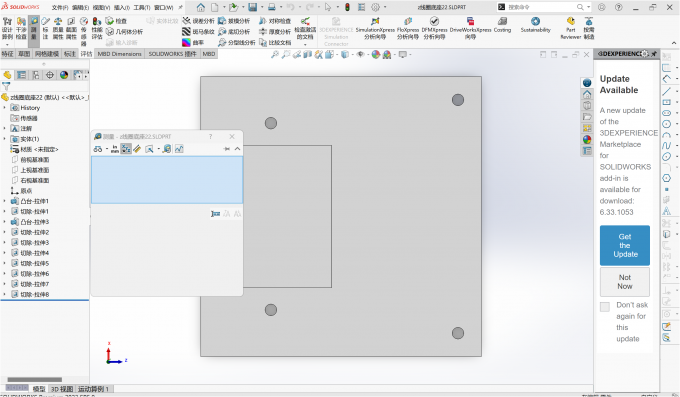Select 材质 <未指定> material item
The width and height of the screenshot is (680, 397).
35,149
